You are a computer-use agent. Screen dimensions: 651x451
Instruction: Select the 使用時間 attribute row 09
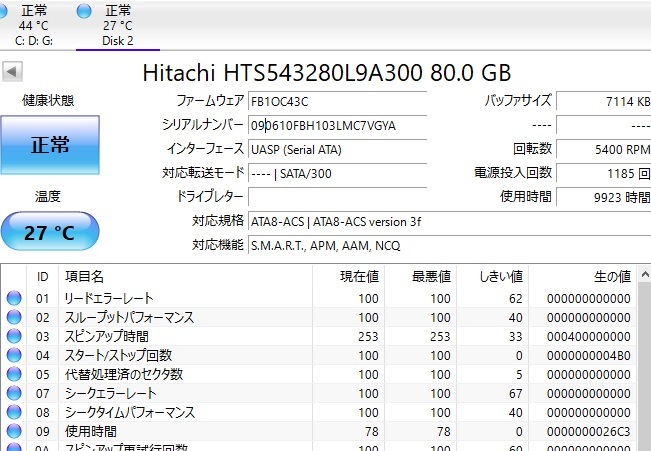tap(318, 431)
